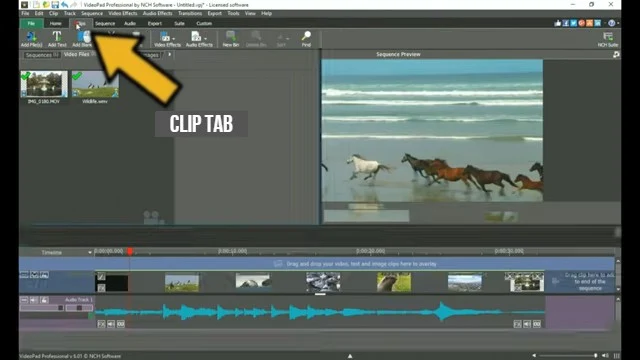
Task: Click the edit icon on first black clip
Action: 101,277
